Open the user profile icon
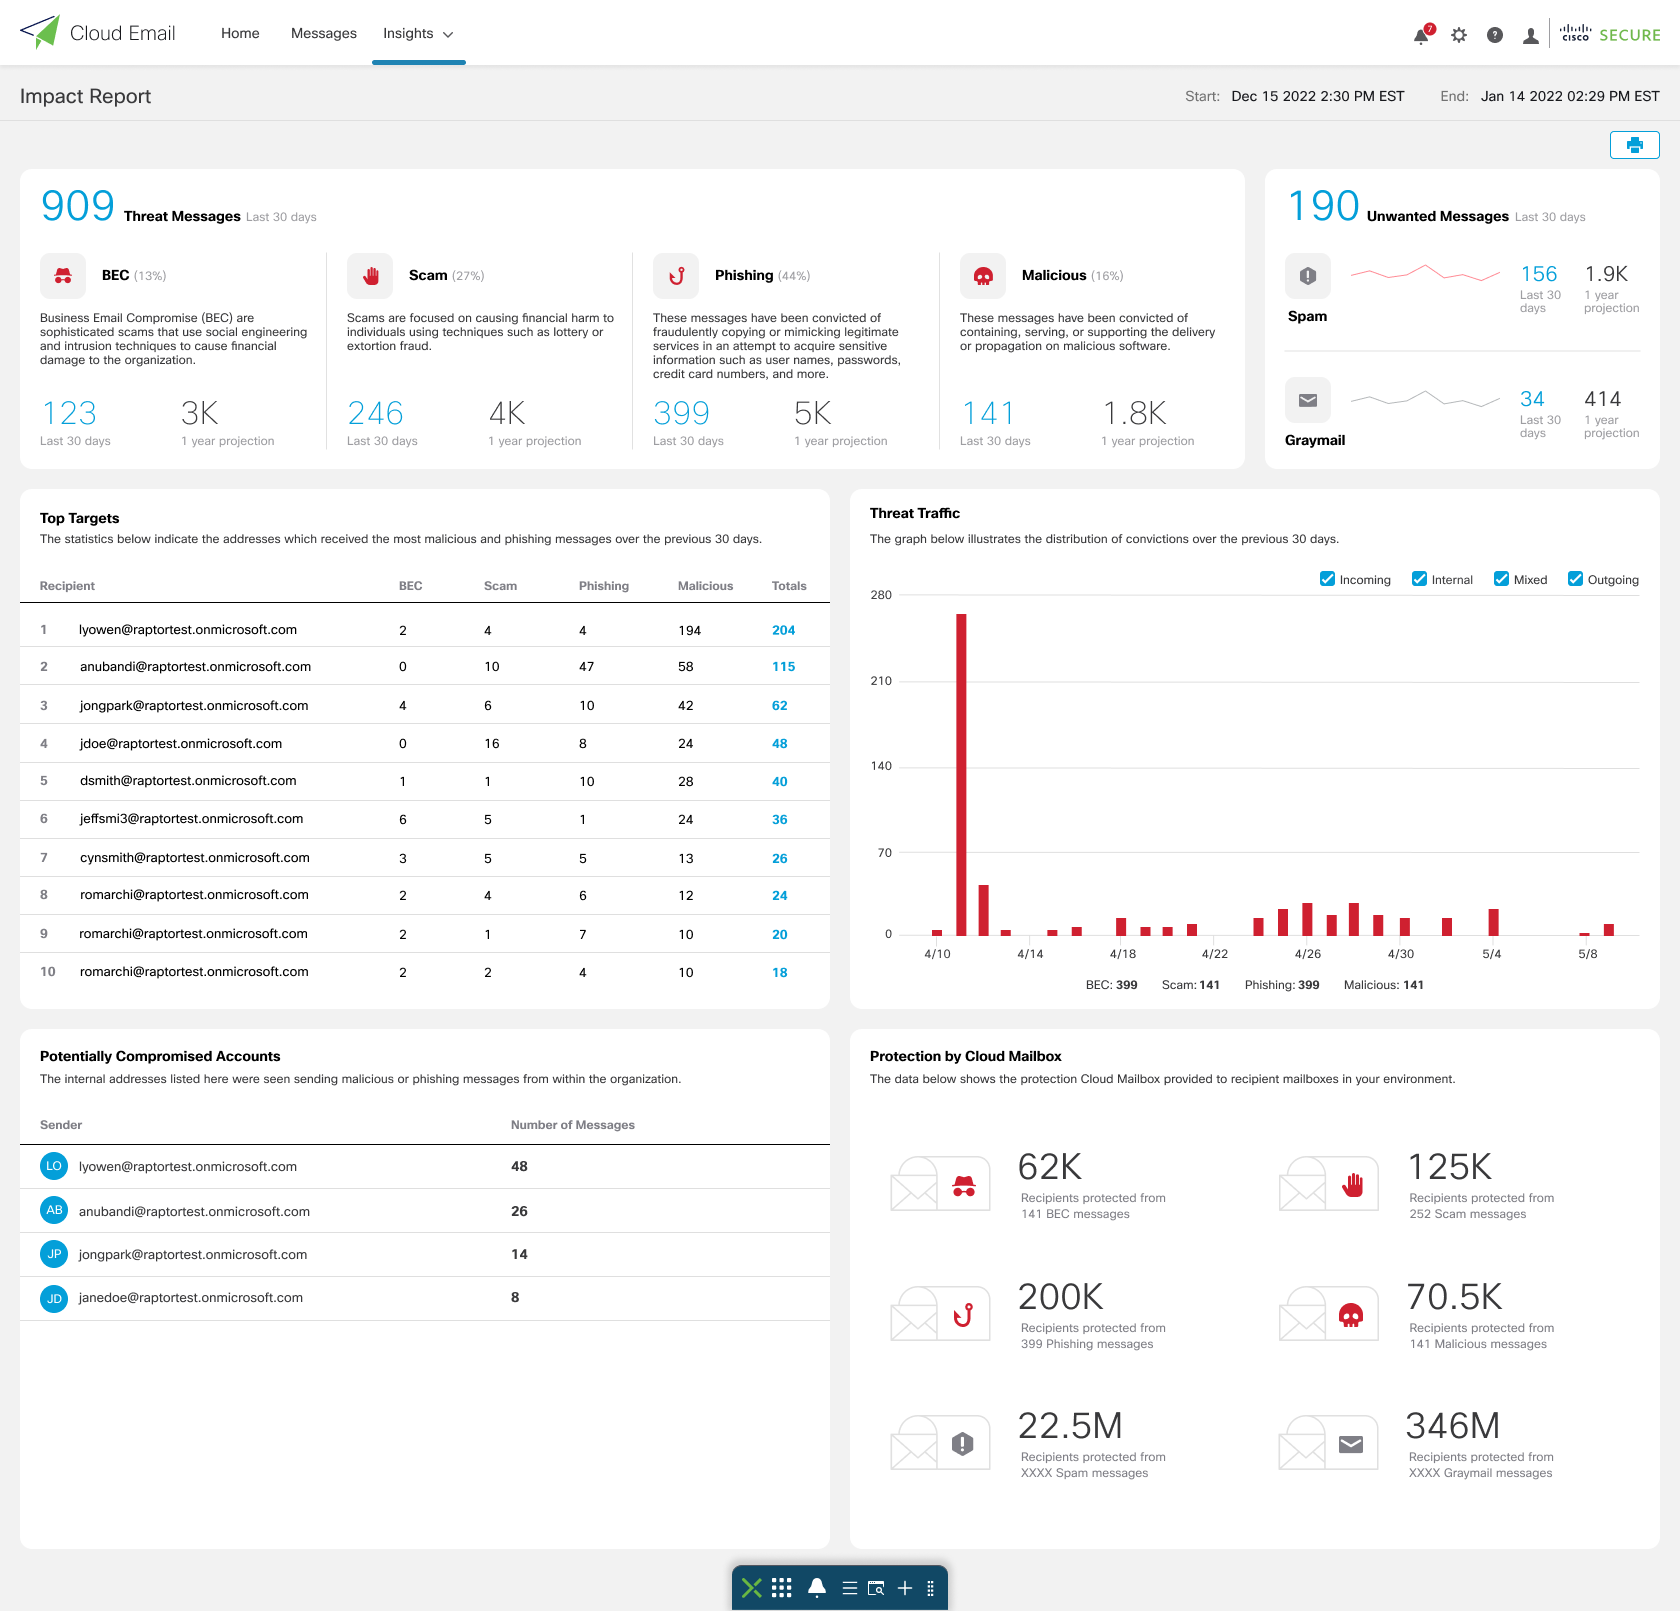 [x=1531, y=35]
